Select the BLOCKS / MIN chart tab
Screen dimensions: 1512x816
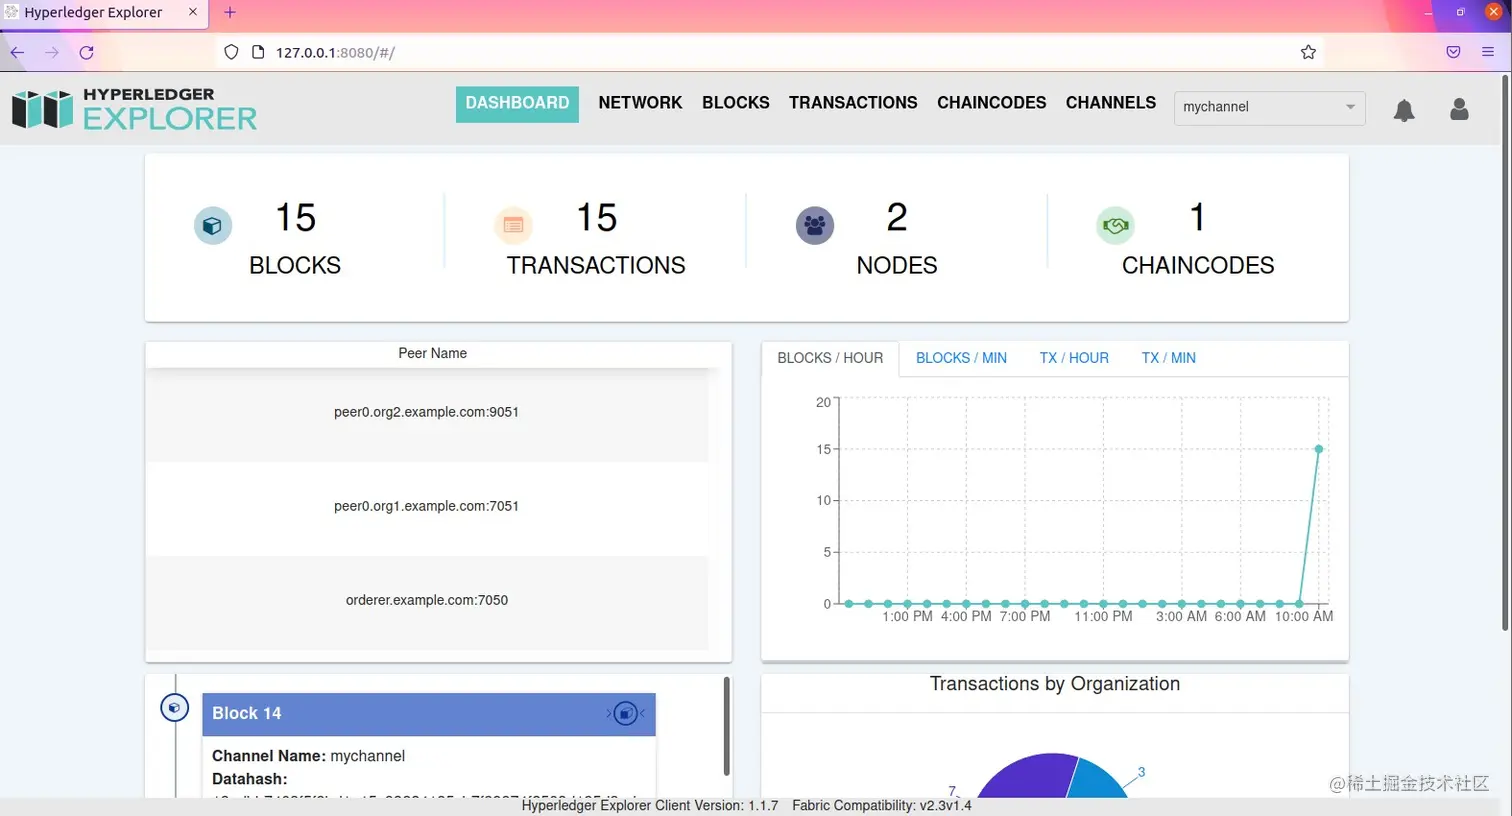[961, 357]
